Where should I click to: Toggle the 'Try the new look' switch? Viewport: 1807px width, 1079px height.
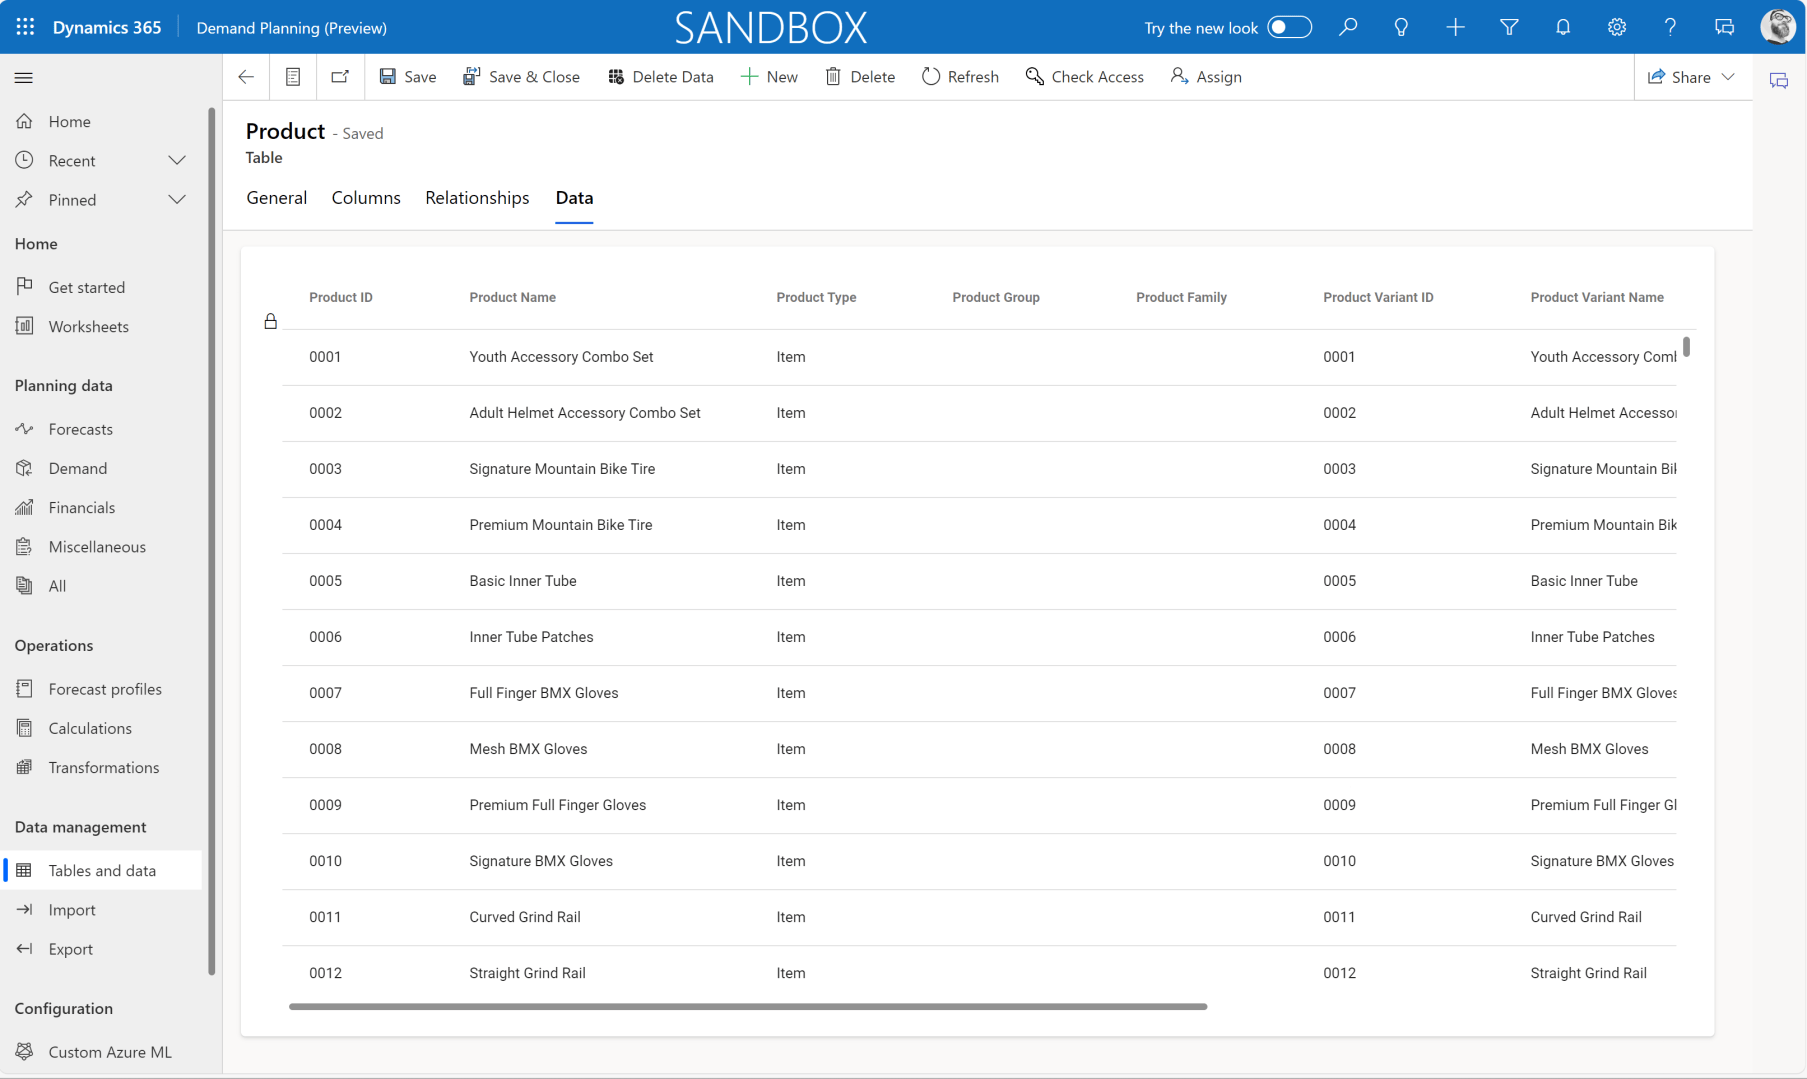click(x=1288, y=27)
